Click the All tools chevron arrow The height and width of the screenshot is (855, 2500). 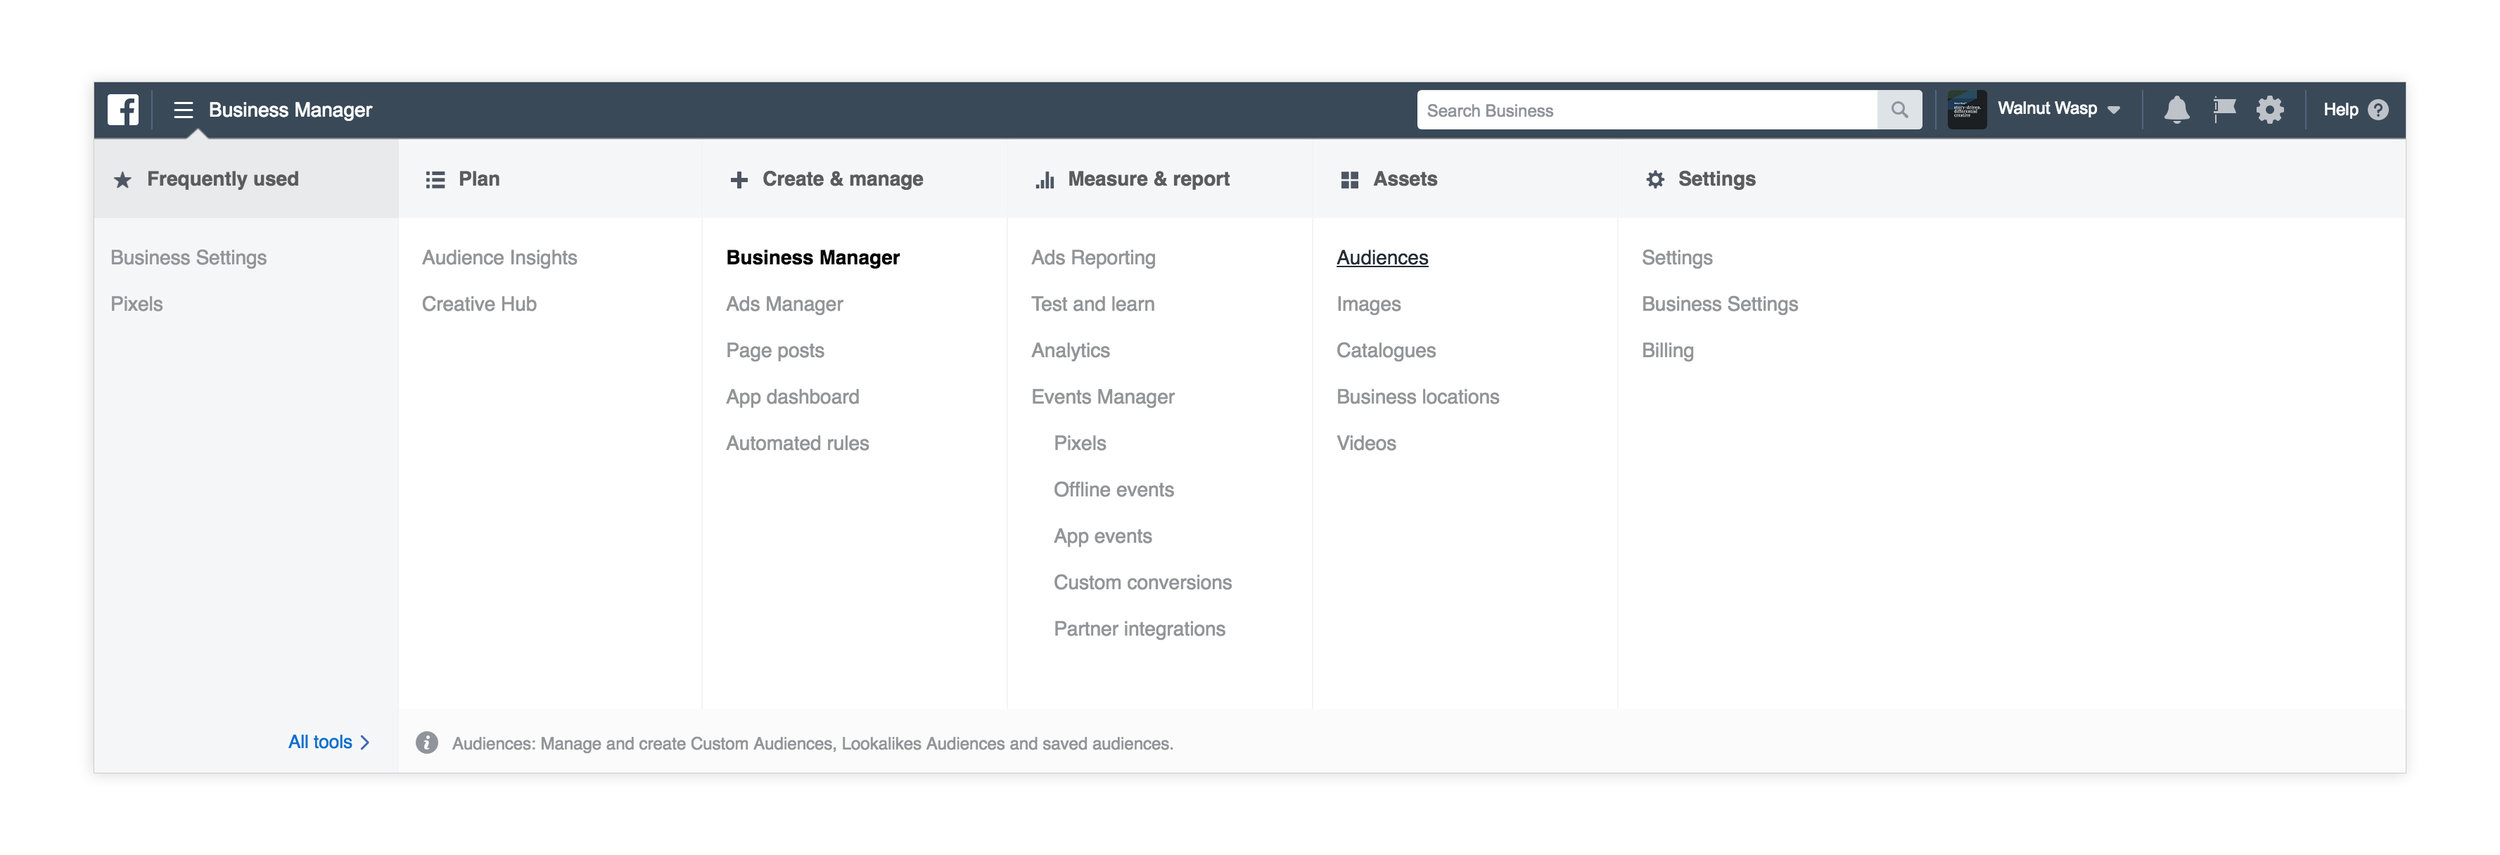tap(365, 743)
